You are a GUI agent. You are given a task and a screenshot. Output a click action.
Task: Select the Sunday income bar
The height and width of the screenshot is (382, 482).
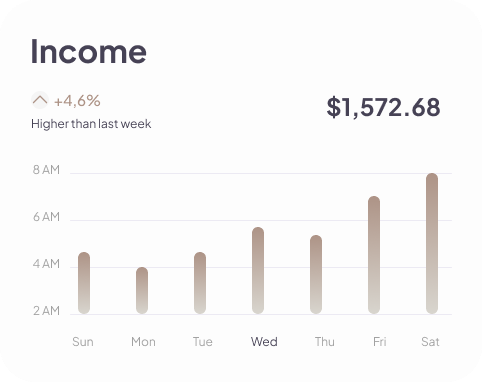coord(84,283)
